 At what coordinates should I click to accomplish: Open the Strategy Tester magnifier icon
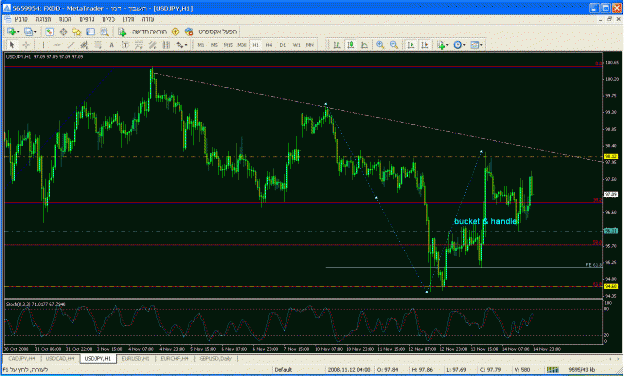104,31
